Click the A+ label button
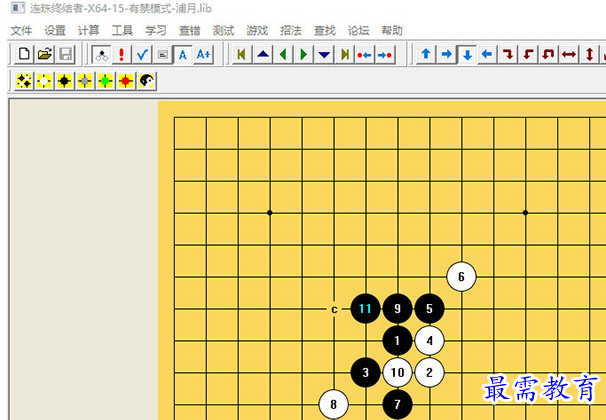The width and height of the screenshot is (606, 420). (203, 54)
